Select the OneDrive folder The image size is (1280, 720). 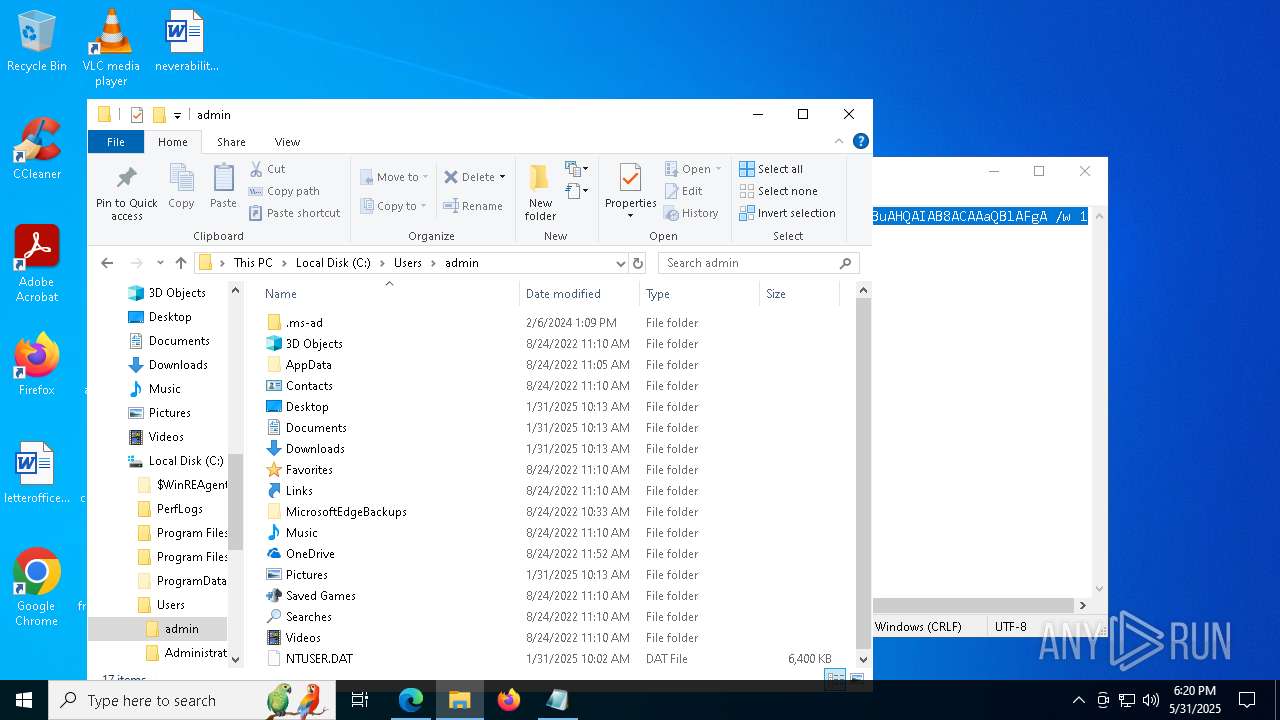click(x=310, y=554)
